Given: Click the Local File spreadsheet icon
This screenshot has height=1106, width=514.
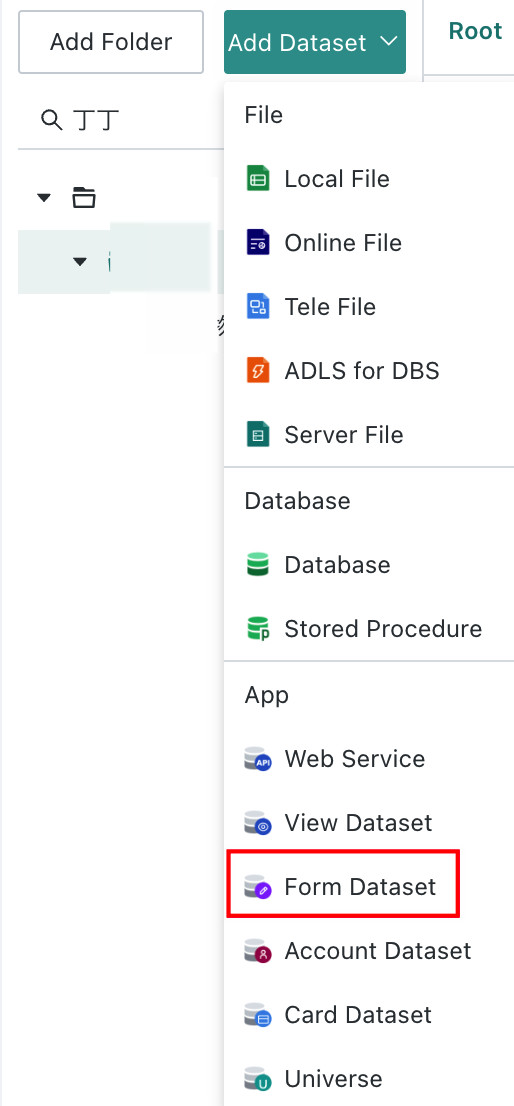Looking at the screenshot, I should click(x=258, y=178).
